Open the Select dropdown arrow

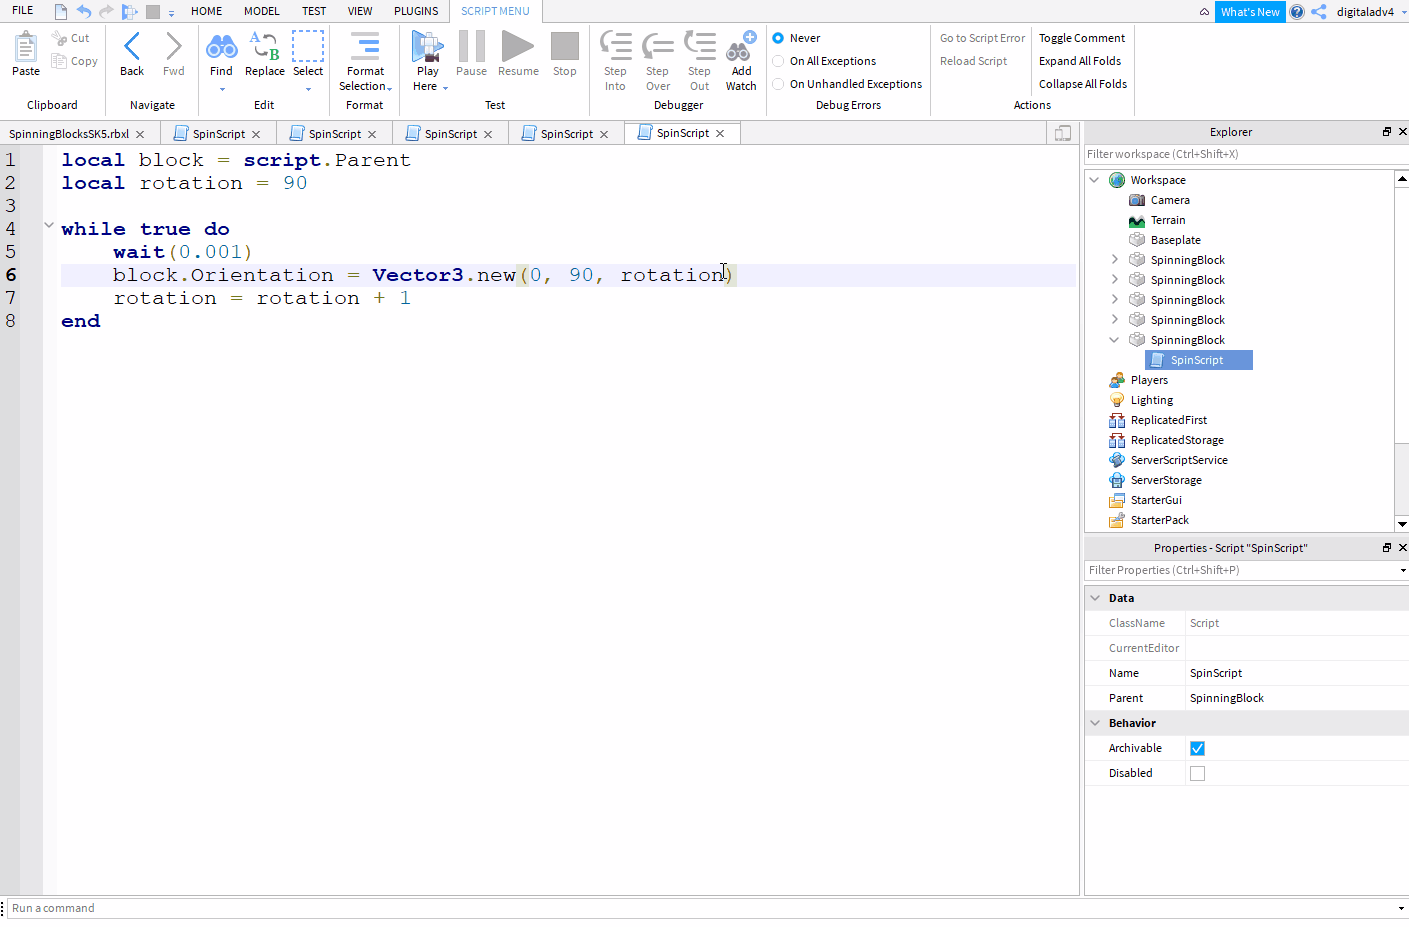(x=308, y=89)
